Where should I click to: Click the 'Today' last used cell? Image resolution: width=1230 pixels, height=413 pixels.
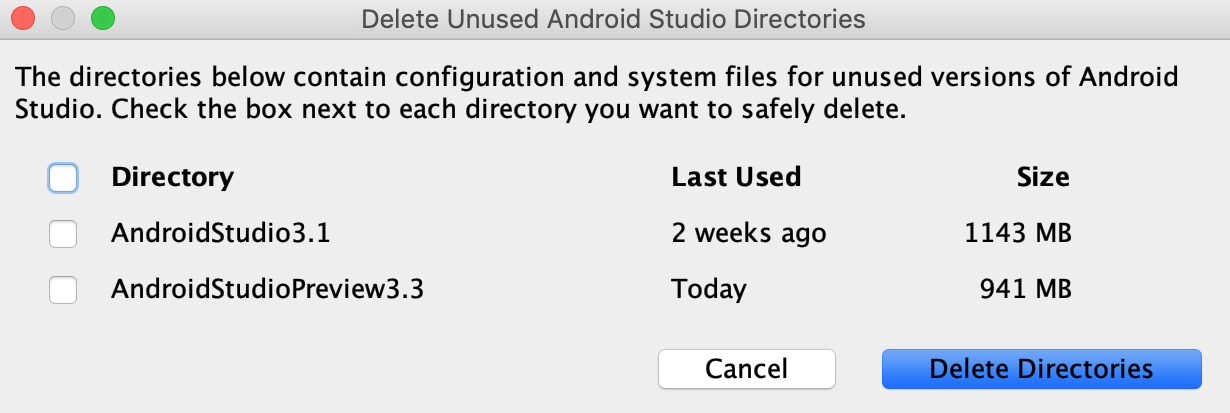pyautogui.click(x=709, y=291)
